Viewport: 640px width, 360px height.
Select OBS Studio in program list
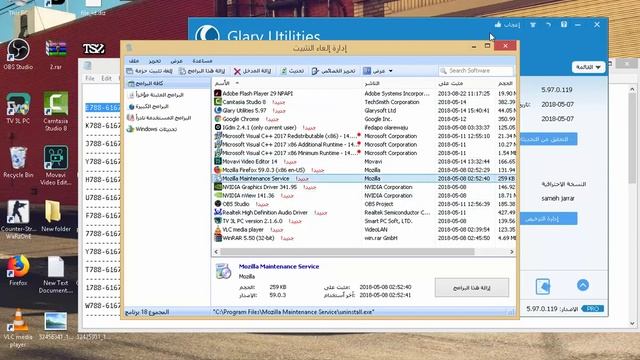coord(364,204)
